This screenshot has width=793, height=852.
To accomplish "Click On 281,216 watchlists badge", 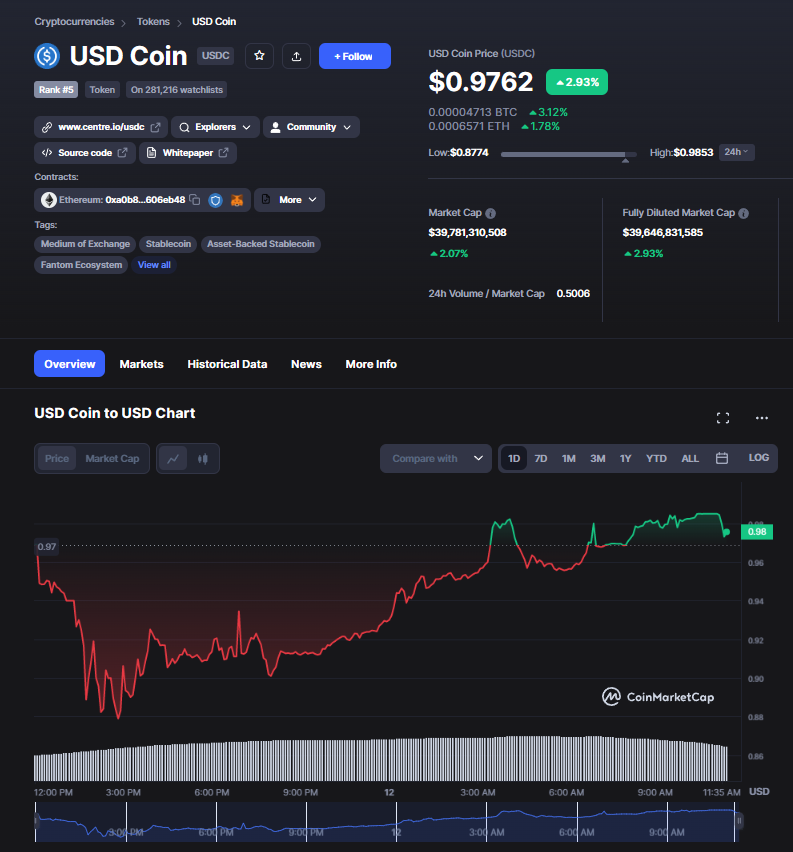I will click(177, 90).
